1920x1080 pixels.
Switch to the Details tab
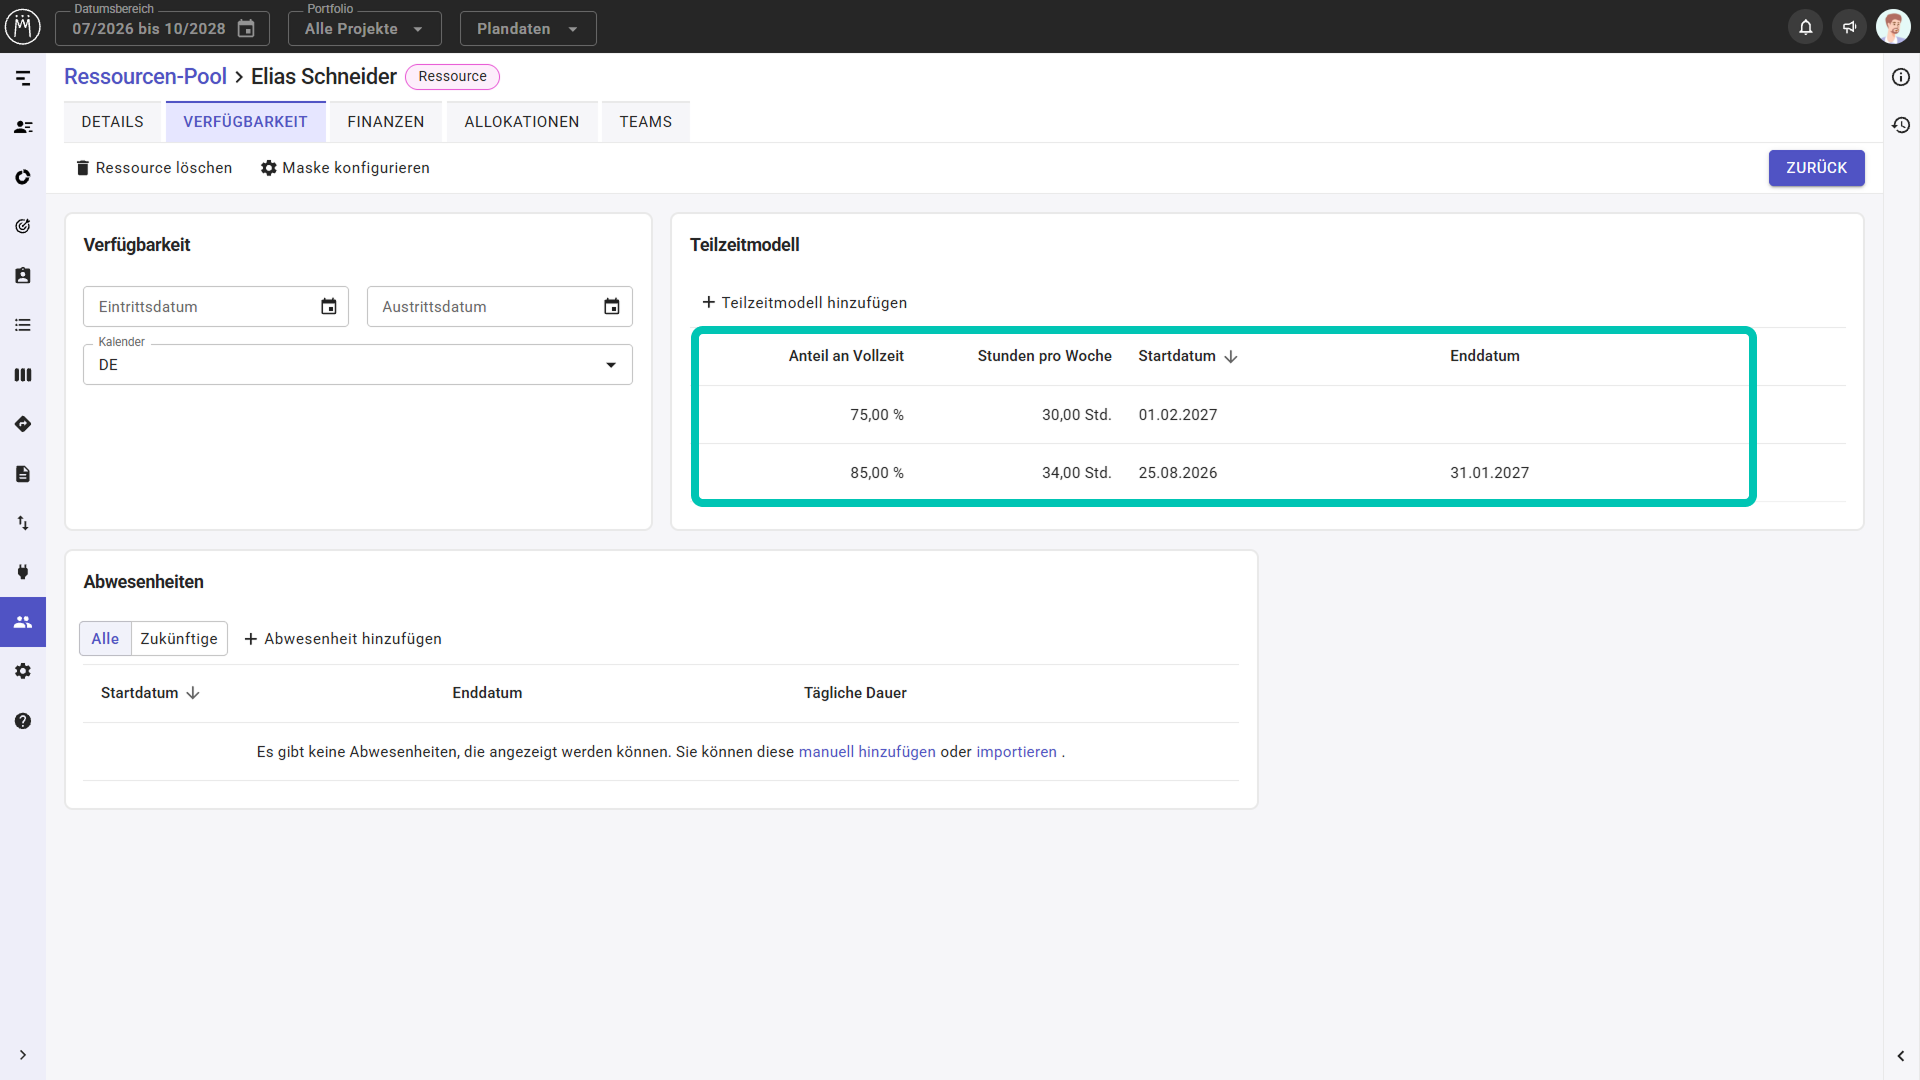coord(113,122)
